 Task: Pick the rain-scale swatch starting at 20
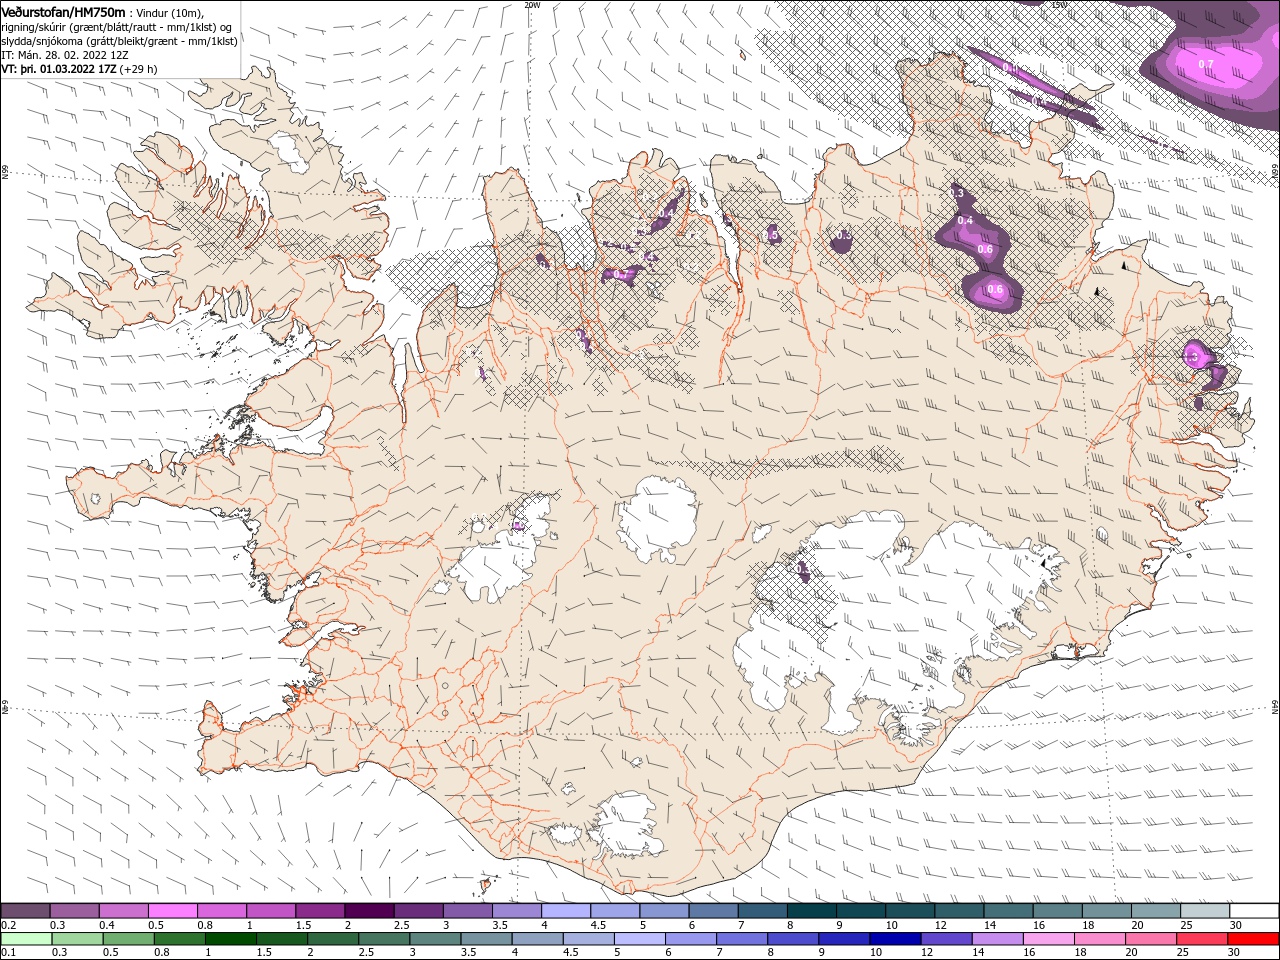coord(1151,939)
